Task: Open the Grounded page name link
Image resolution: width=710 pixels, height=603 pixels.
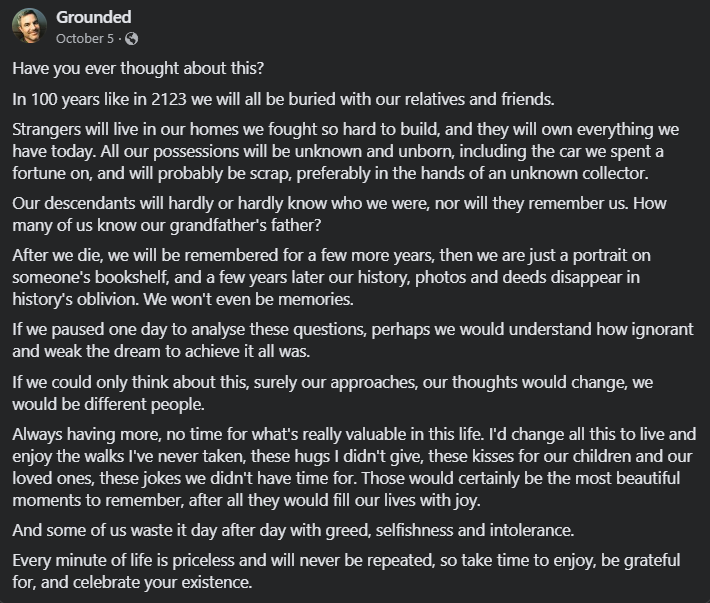Action: 93,17
